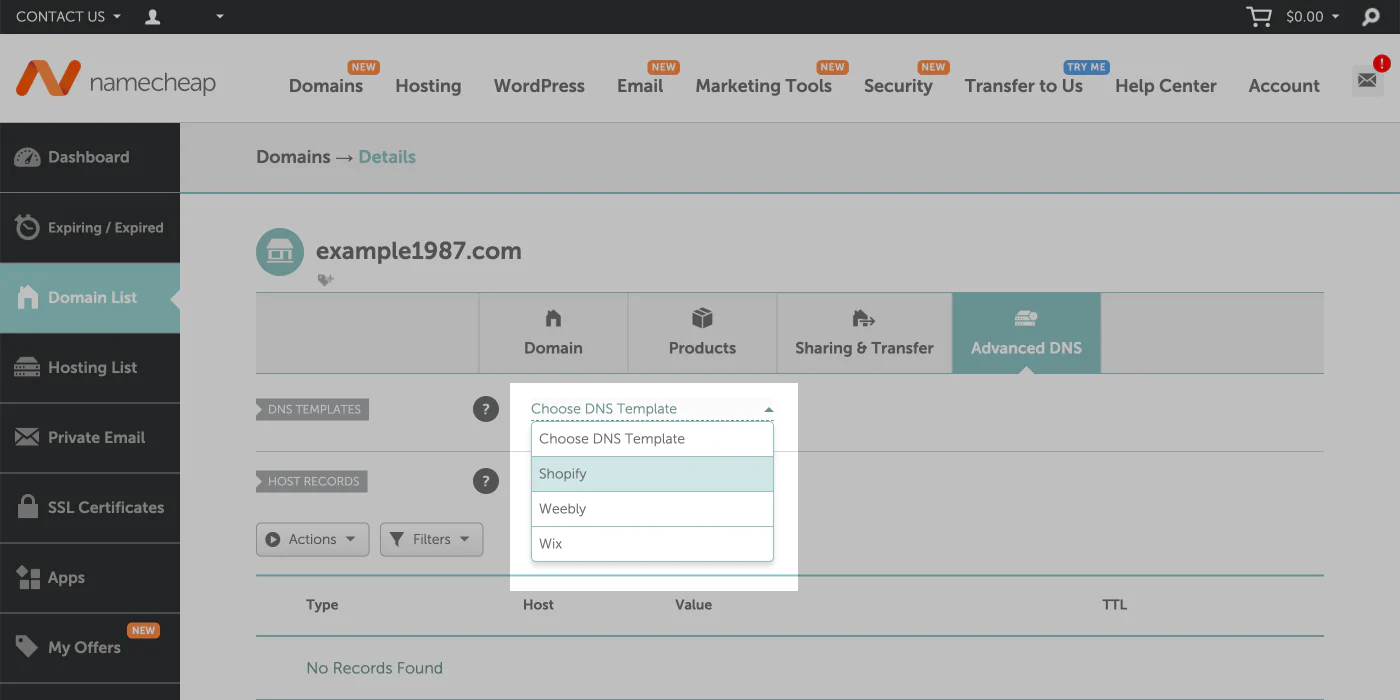The width and height of the screenshot is (1400, 700).
Task: Click the SSL Certificates padlock icon
Action: click(x=28, y=507)
